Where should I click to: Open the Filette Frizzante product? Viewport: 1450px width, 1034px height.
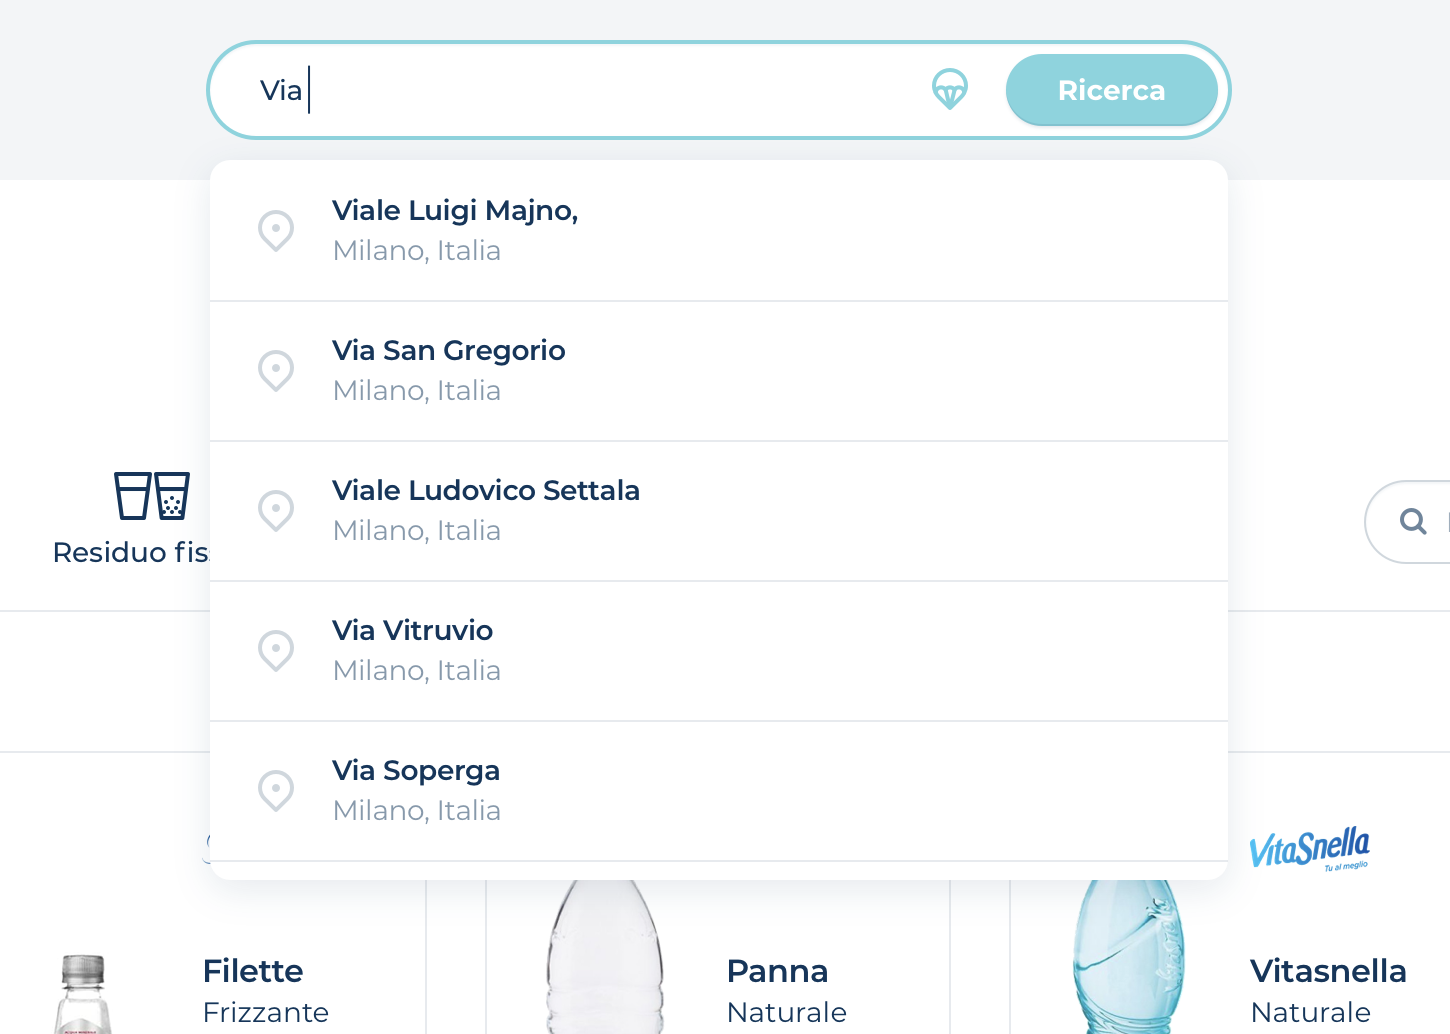tap(265, 990)
